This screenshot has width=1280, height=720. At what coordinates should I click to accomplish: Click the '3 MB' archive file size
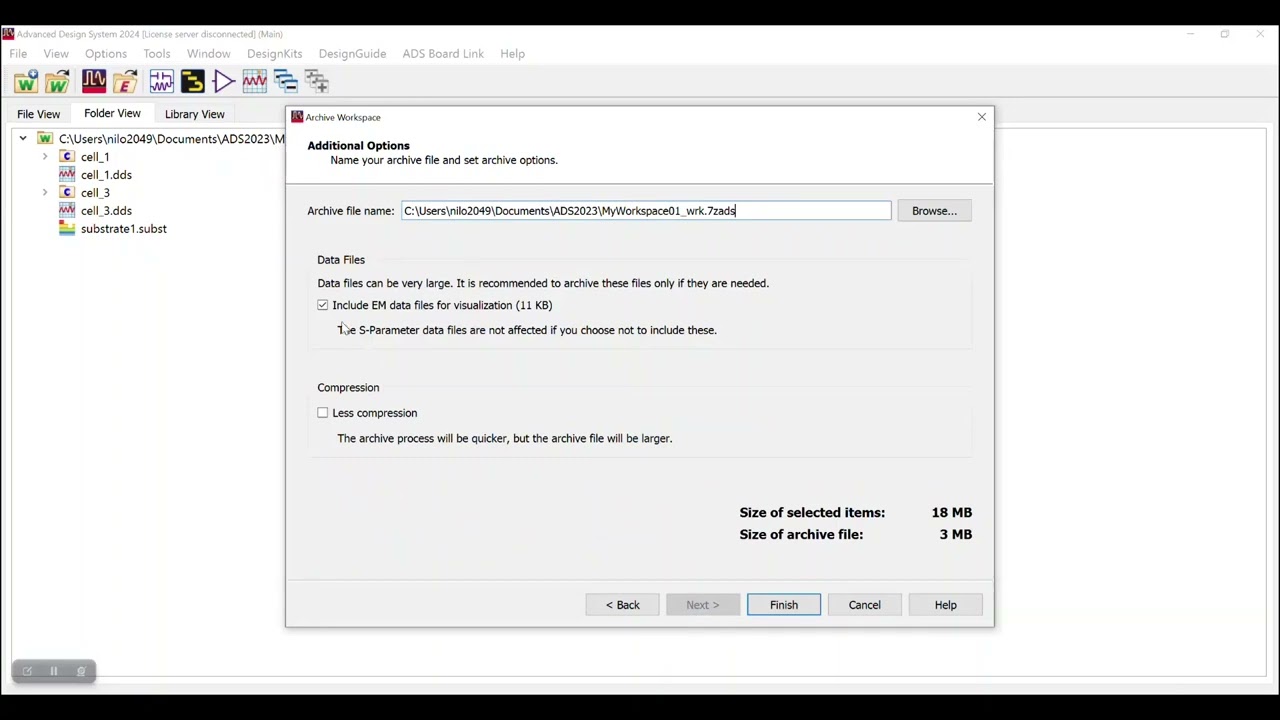956,535
